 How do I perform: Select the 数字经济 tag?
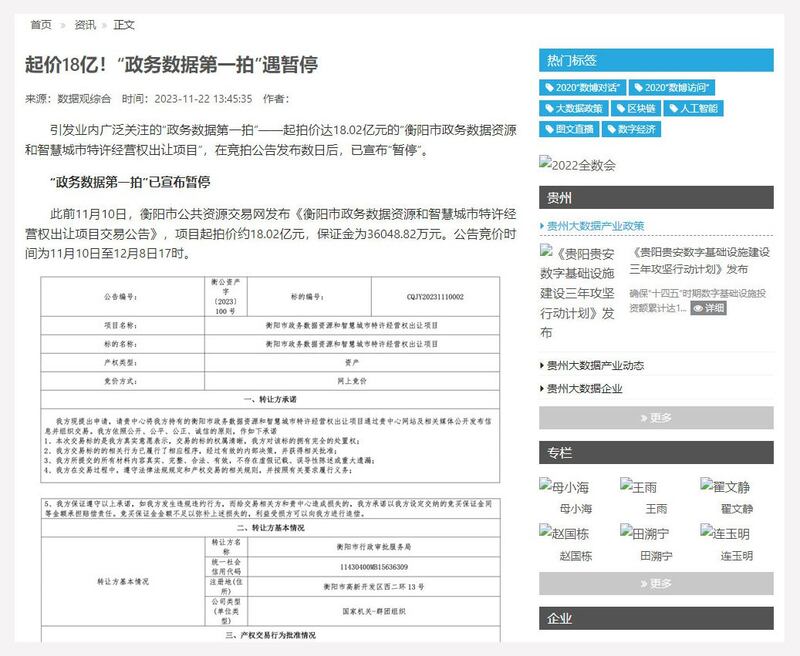pyautogui.click(x=631, y=129)
